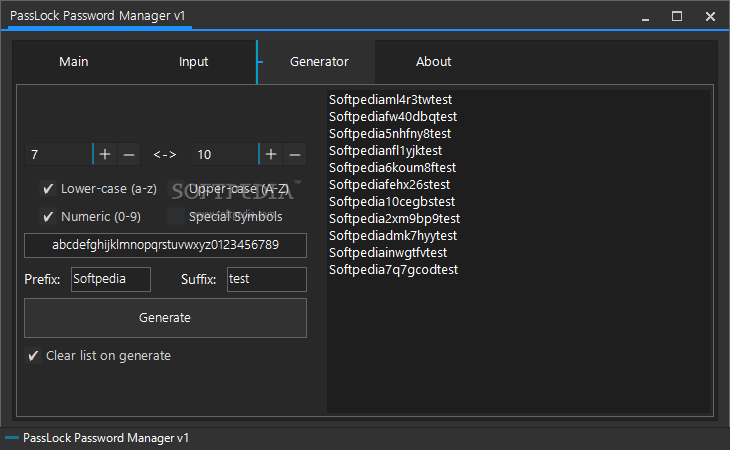Maximize the PassLock window
Viewport: 730px width, 450px height.
677,16
